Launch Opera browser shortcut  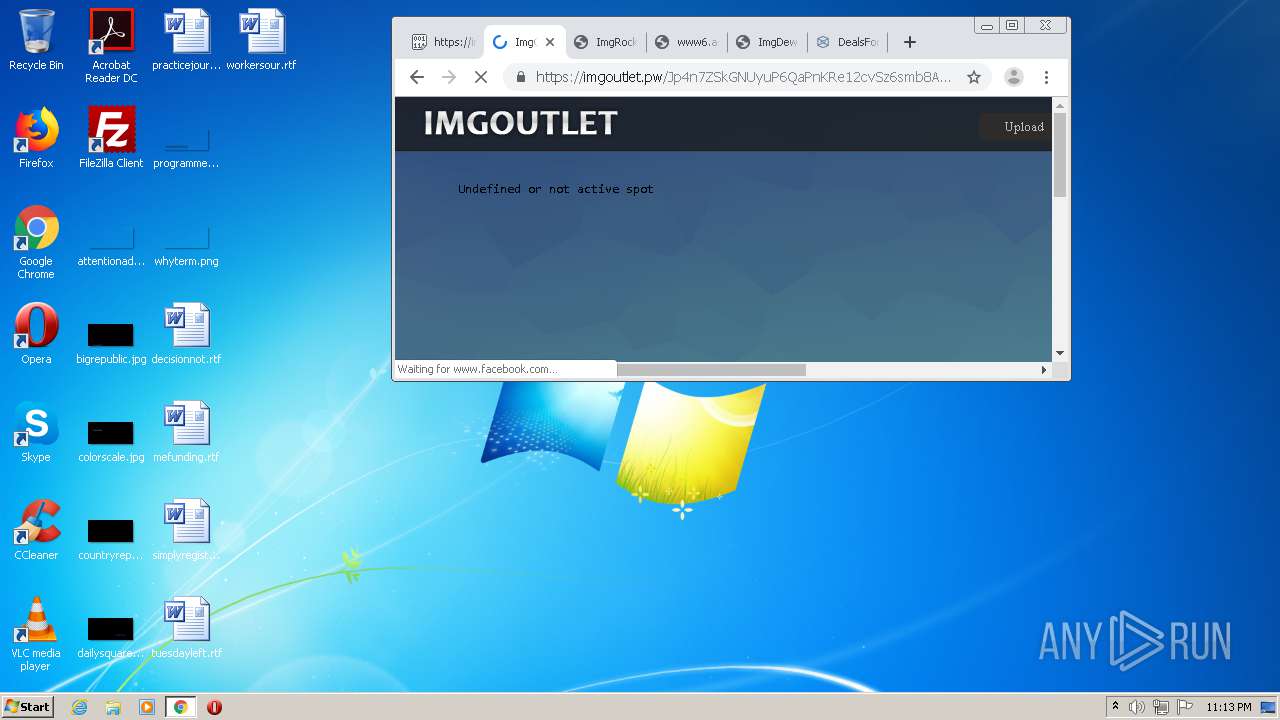pos(36,334)
